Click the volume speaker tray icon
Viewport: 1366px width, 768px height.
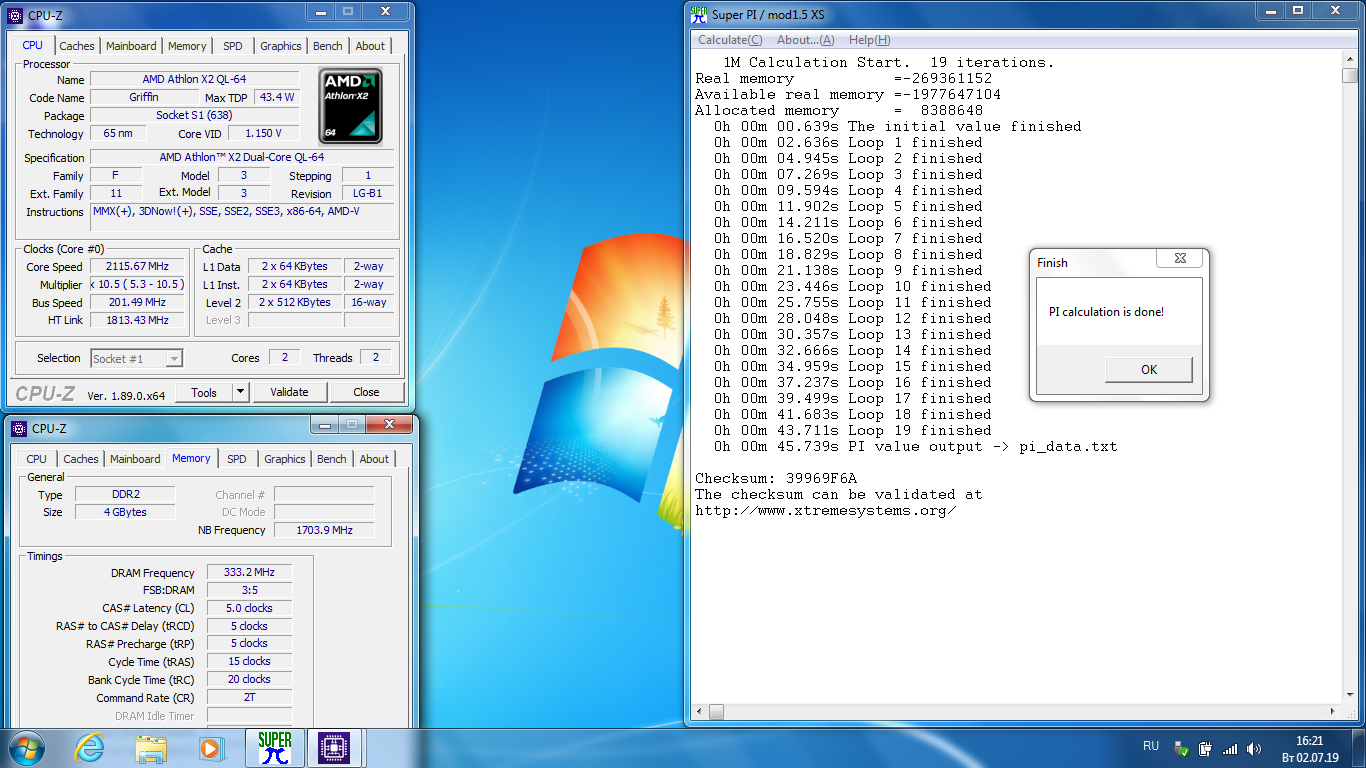click(x=1252, y=748)
